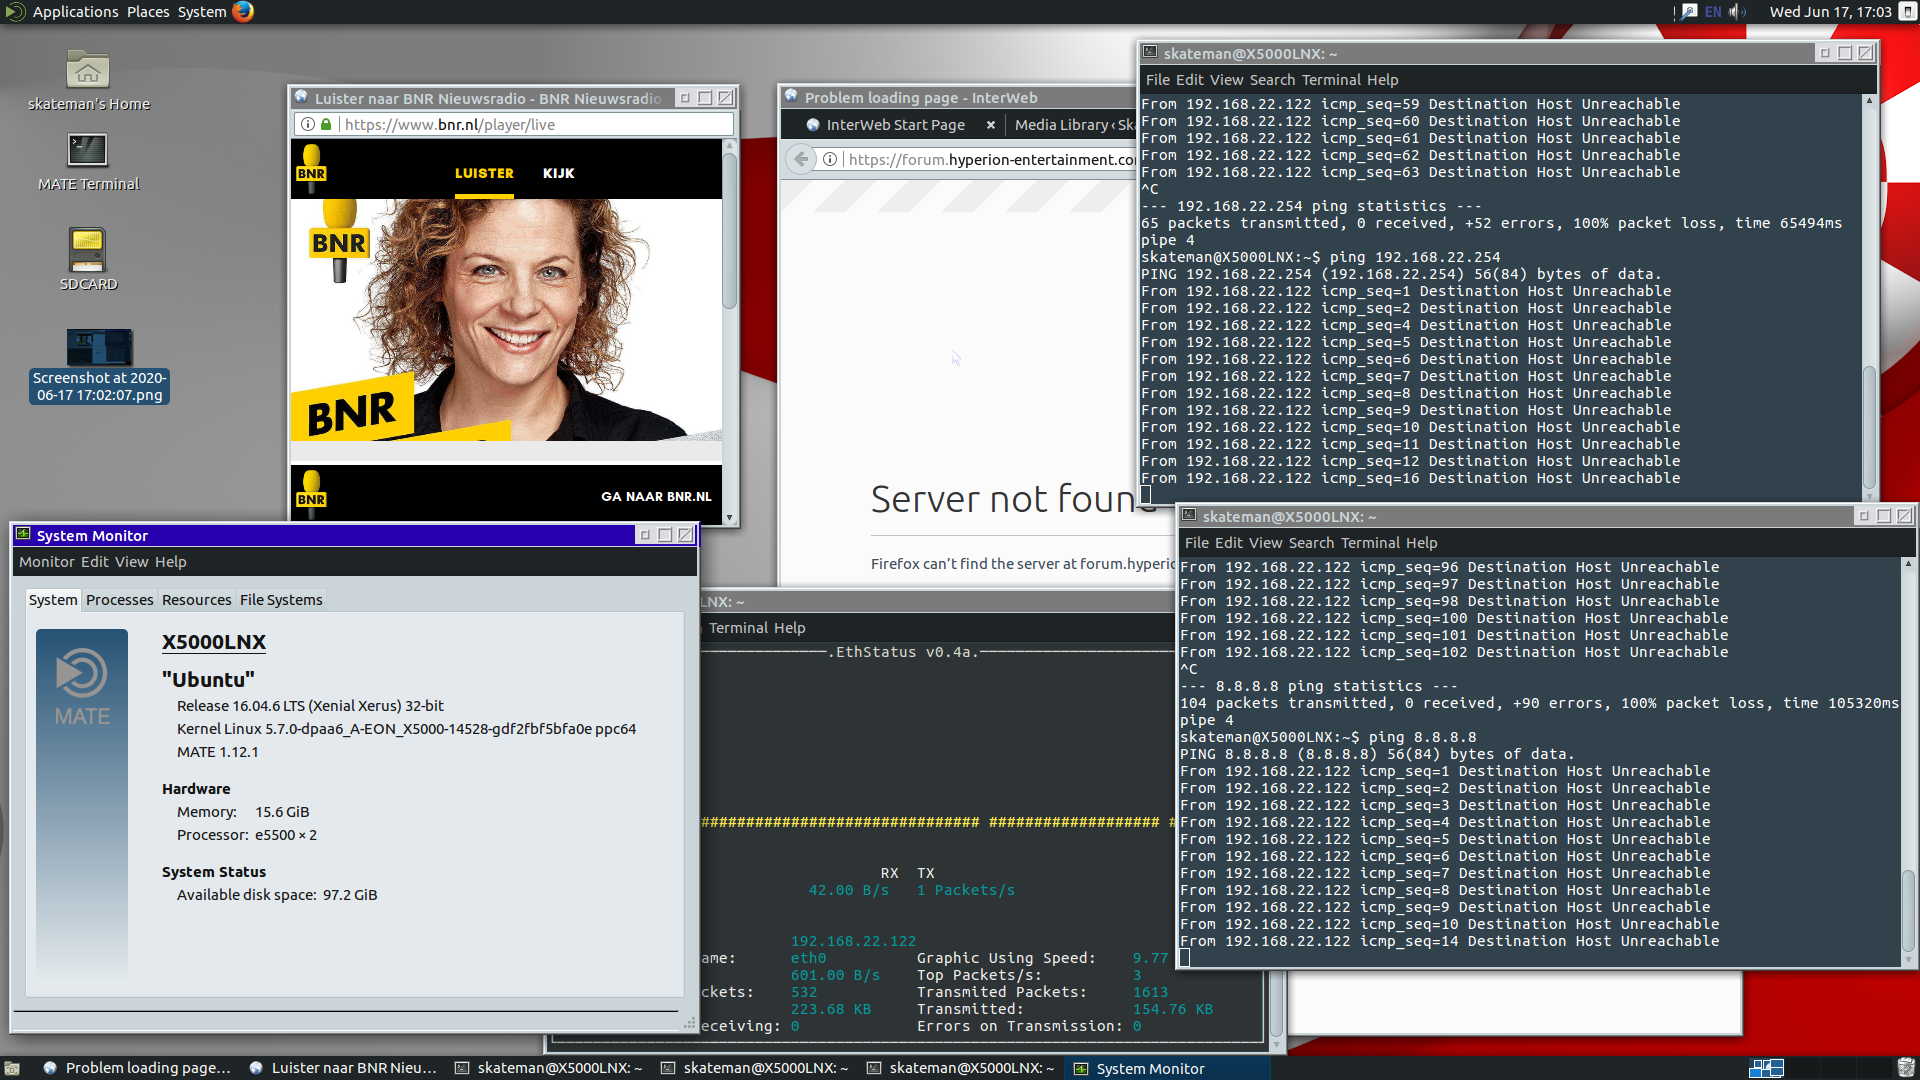Activate the first skateman@X5000LNX taskbar entry

click(549, 1068)
